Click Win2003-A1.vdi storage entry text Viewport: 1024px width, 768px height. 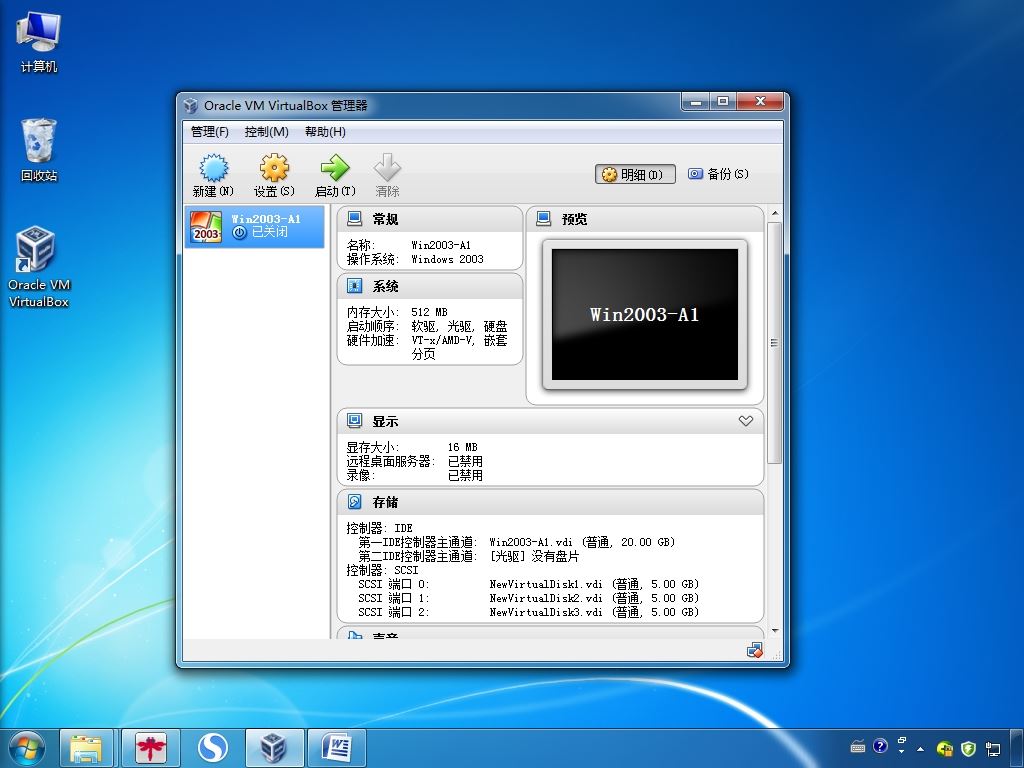tap(582, 542)
